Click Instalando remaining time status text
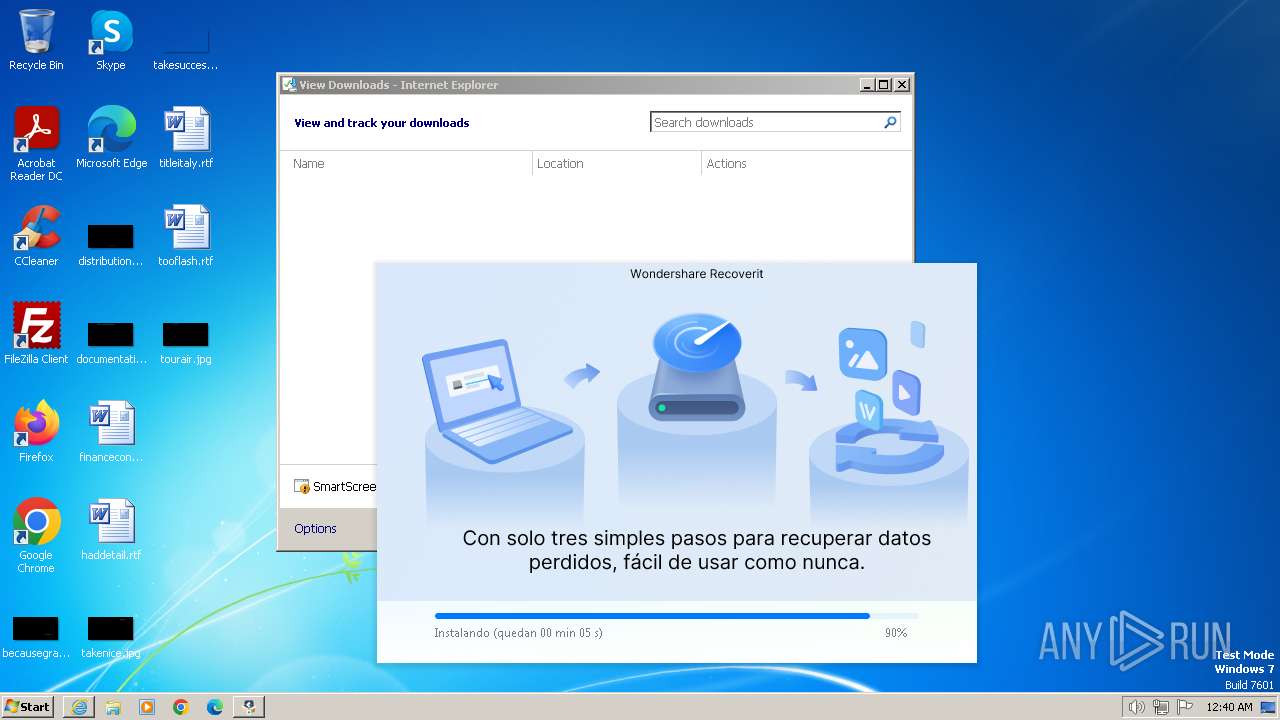1280x720 pixels. pos(518,633)
